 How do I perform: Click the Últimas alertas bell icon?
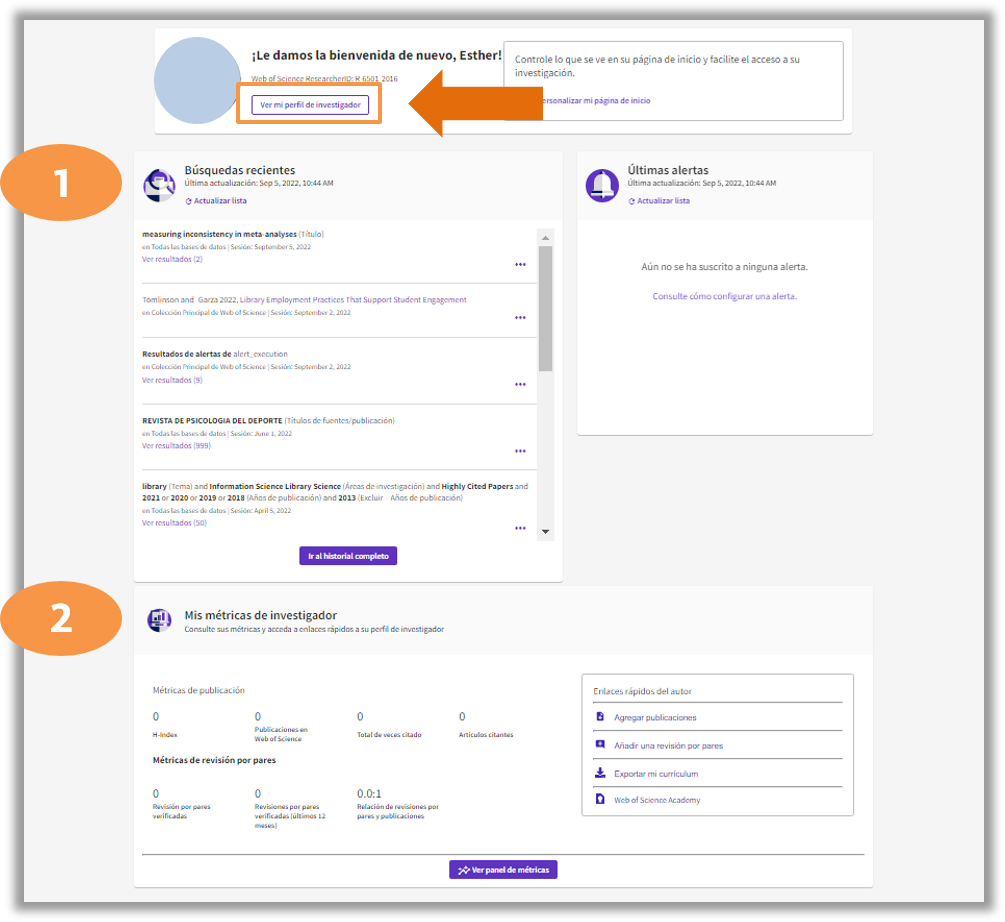[x=602, y=185]
